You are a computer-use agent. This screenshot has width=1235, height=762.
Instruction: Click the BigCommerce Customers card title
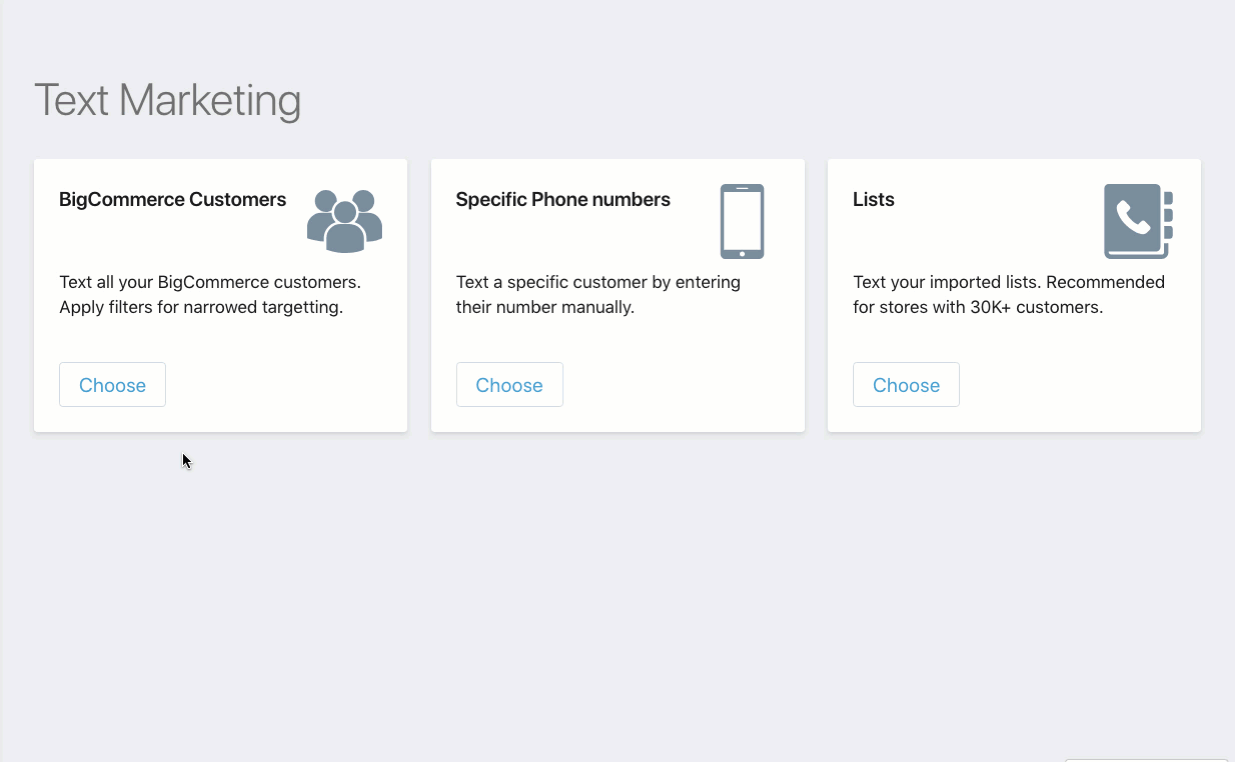pos(172,199)
